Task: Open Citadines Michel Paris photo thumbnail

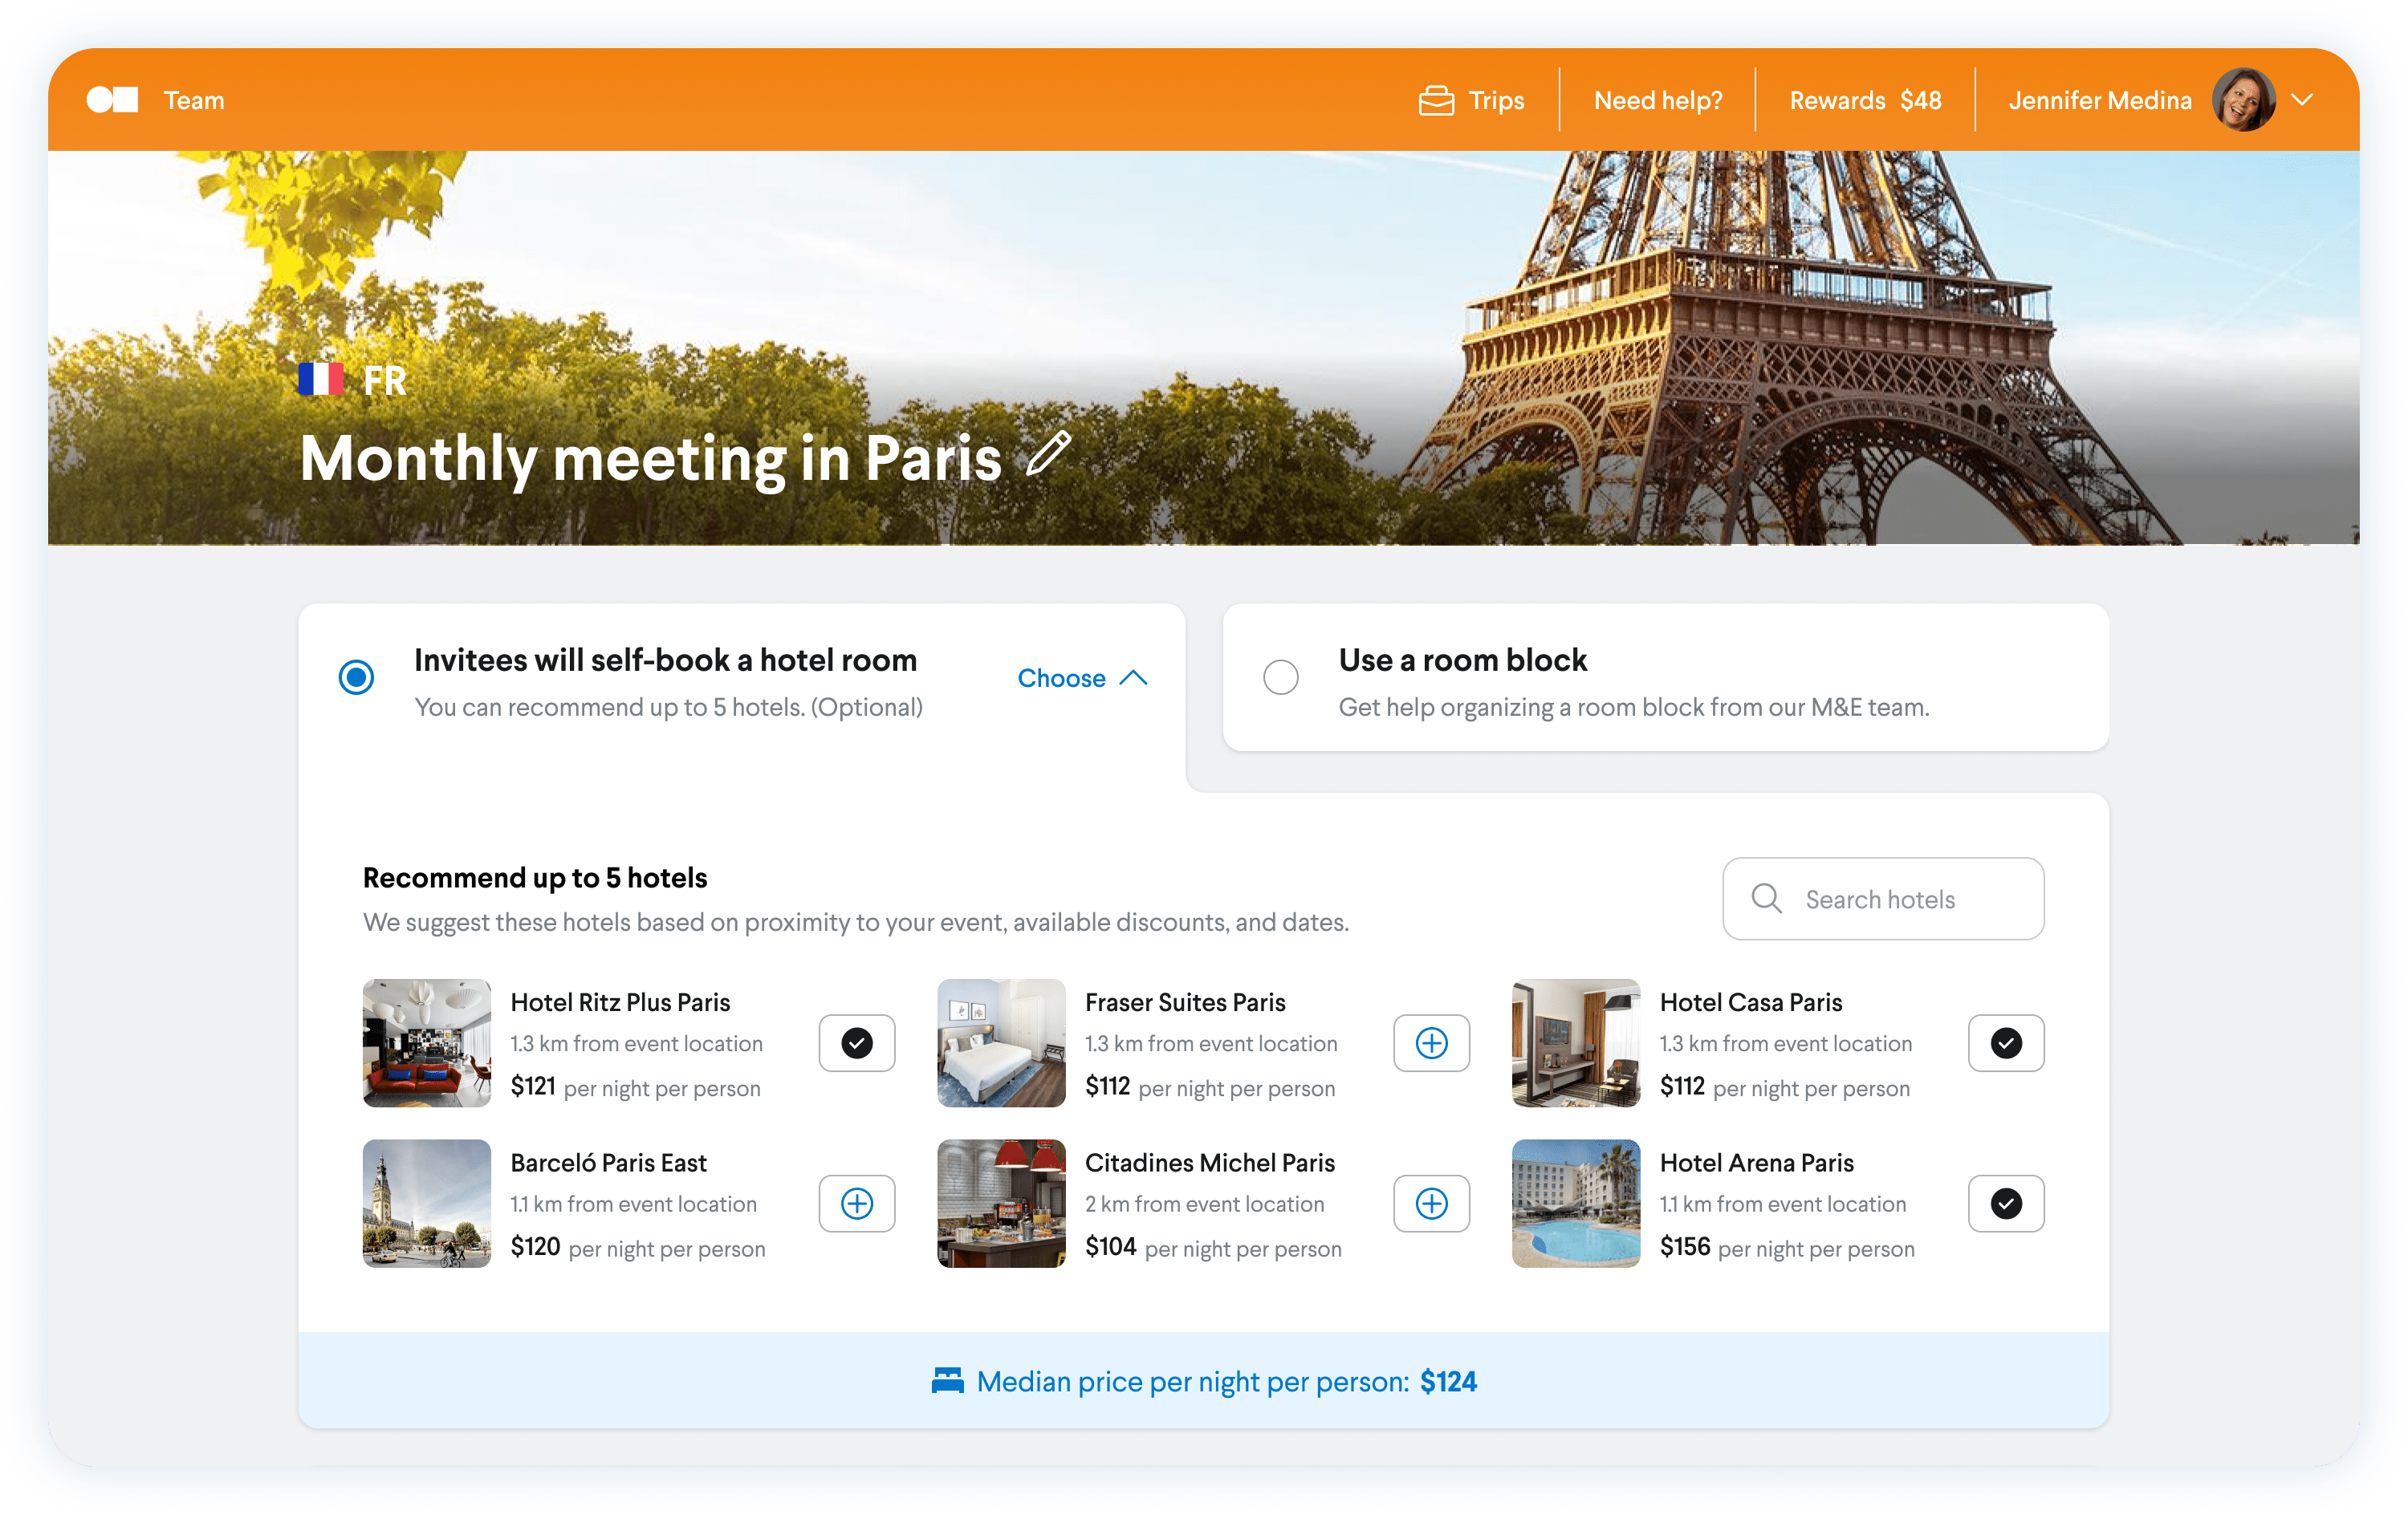Action: 1001,1203
